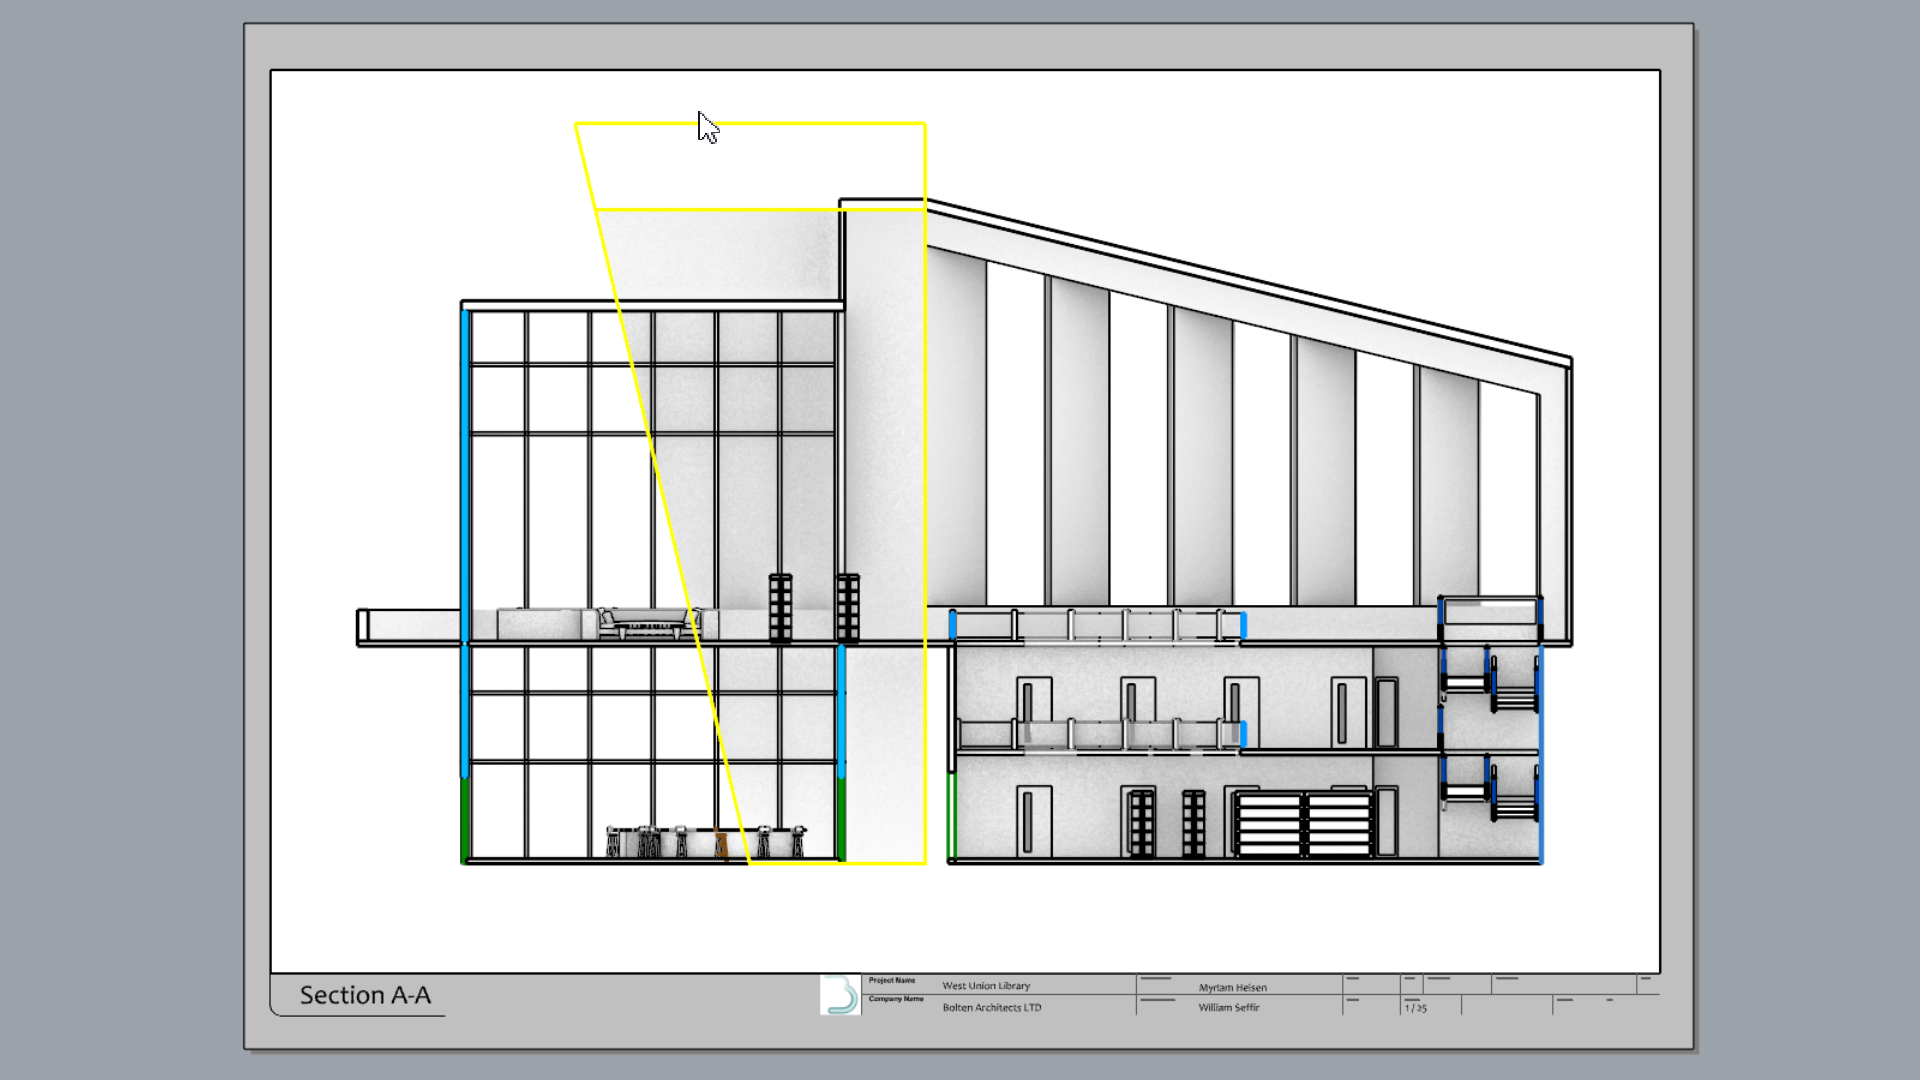
Task: Click the Company Name field label
Action: pos(895,999)
